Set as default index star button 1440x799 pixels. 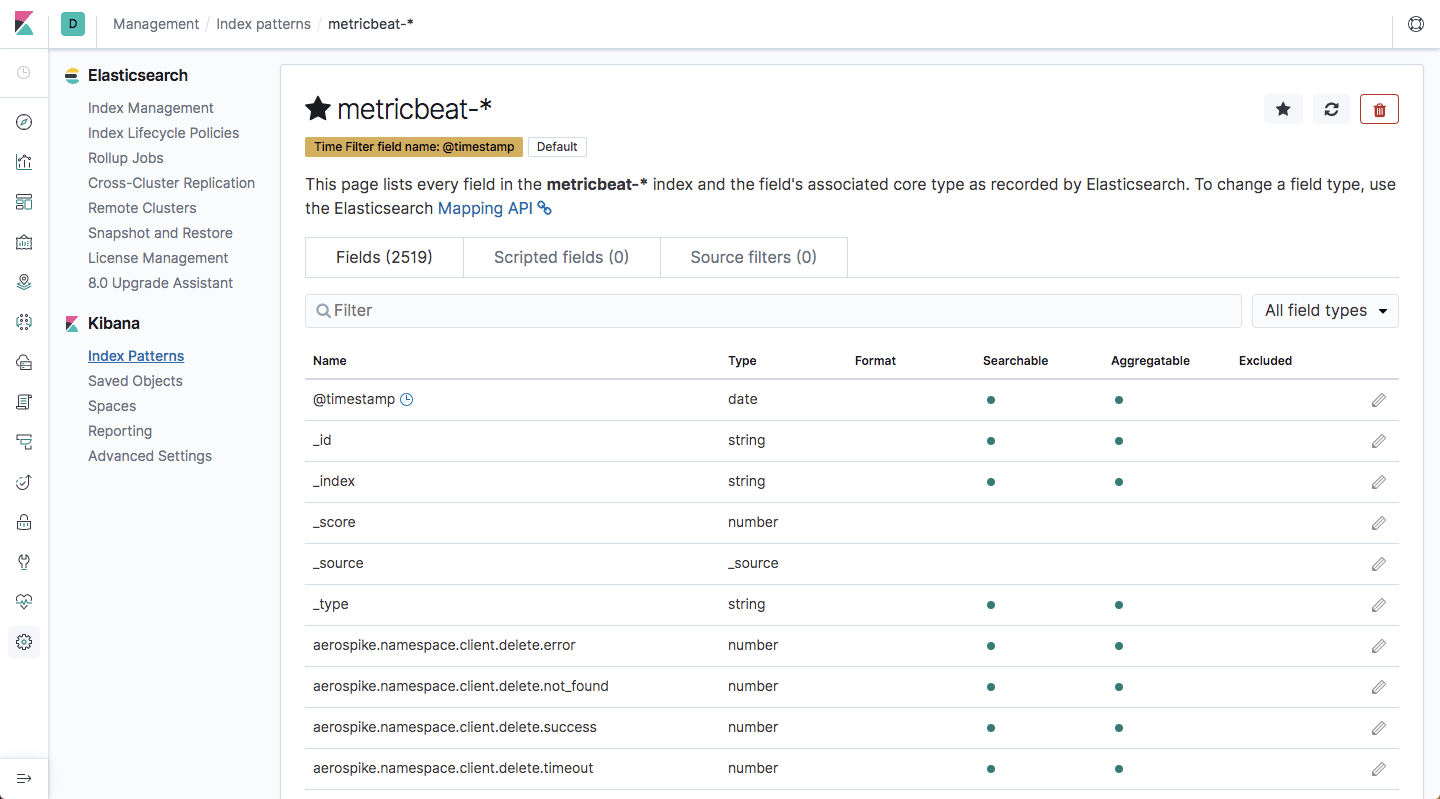1283,109
